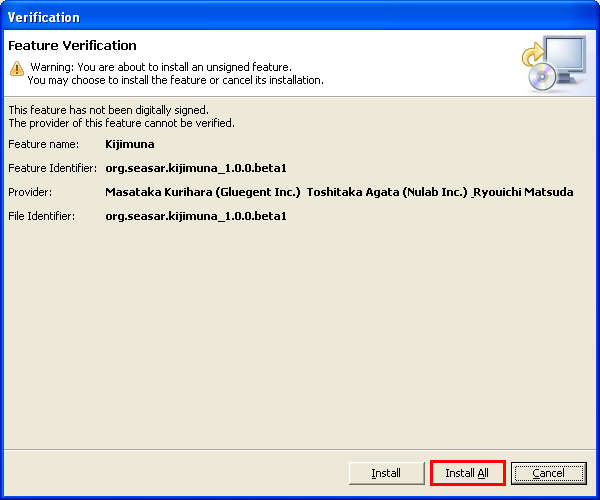
Task: Click the value beside File Identifier
Action: point(196,216)
